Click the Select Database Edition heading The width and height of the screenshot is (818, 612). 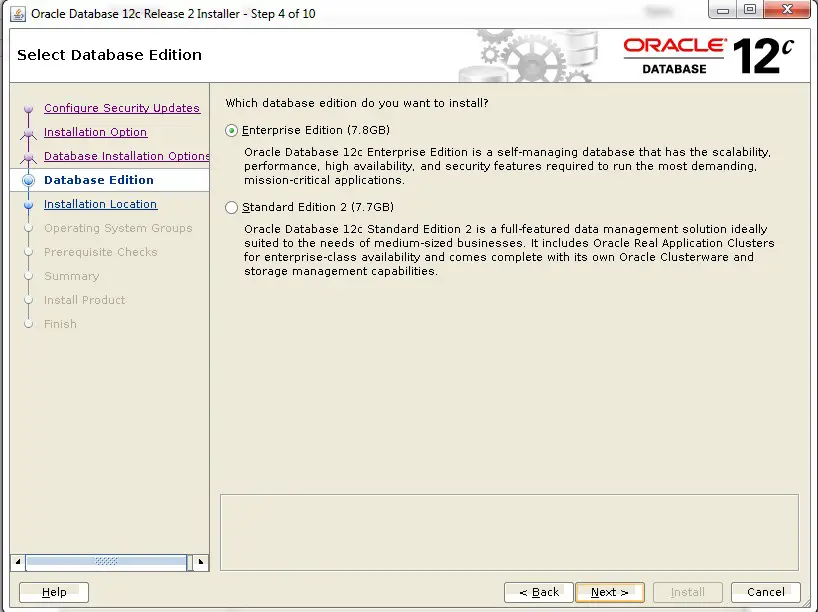[x=109, y=55]
